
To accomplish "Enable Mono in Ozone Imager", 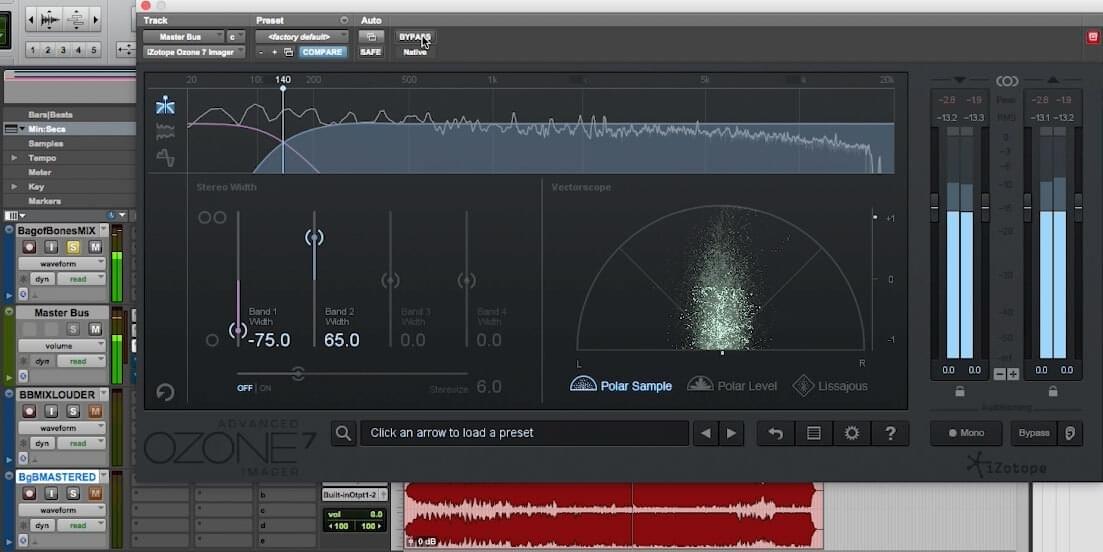I will coord(966,433).
